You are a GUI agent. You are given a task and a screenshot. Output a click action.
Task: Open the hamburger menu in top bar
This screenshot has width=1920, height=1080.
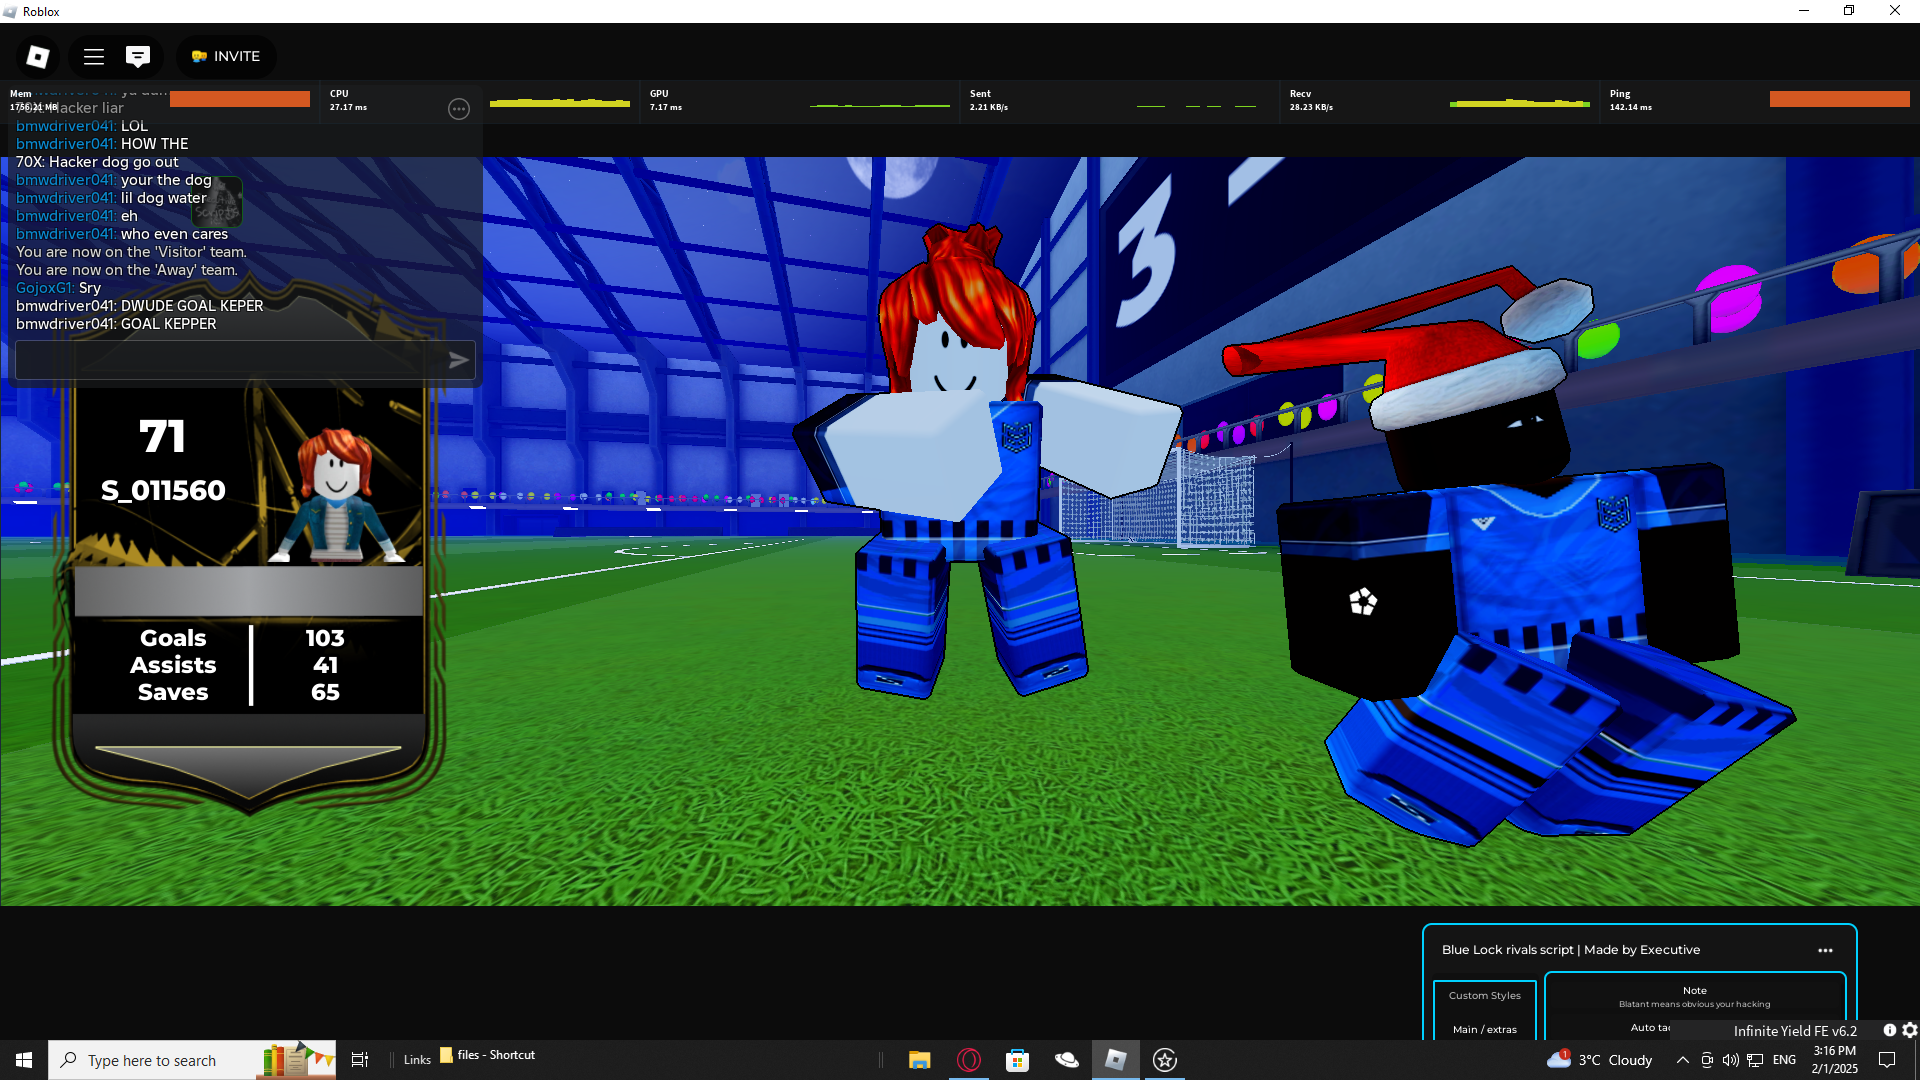(94, 57)
